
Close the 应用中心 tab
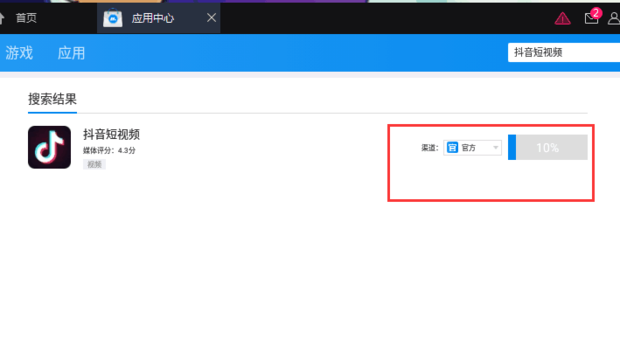pos(212,18)
